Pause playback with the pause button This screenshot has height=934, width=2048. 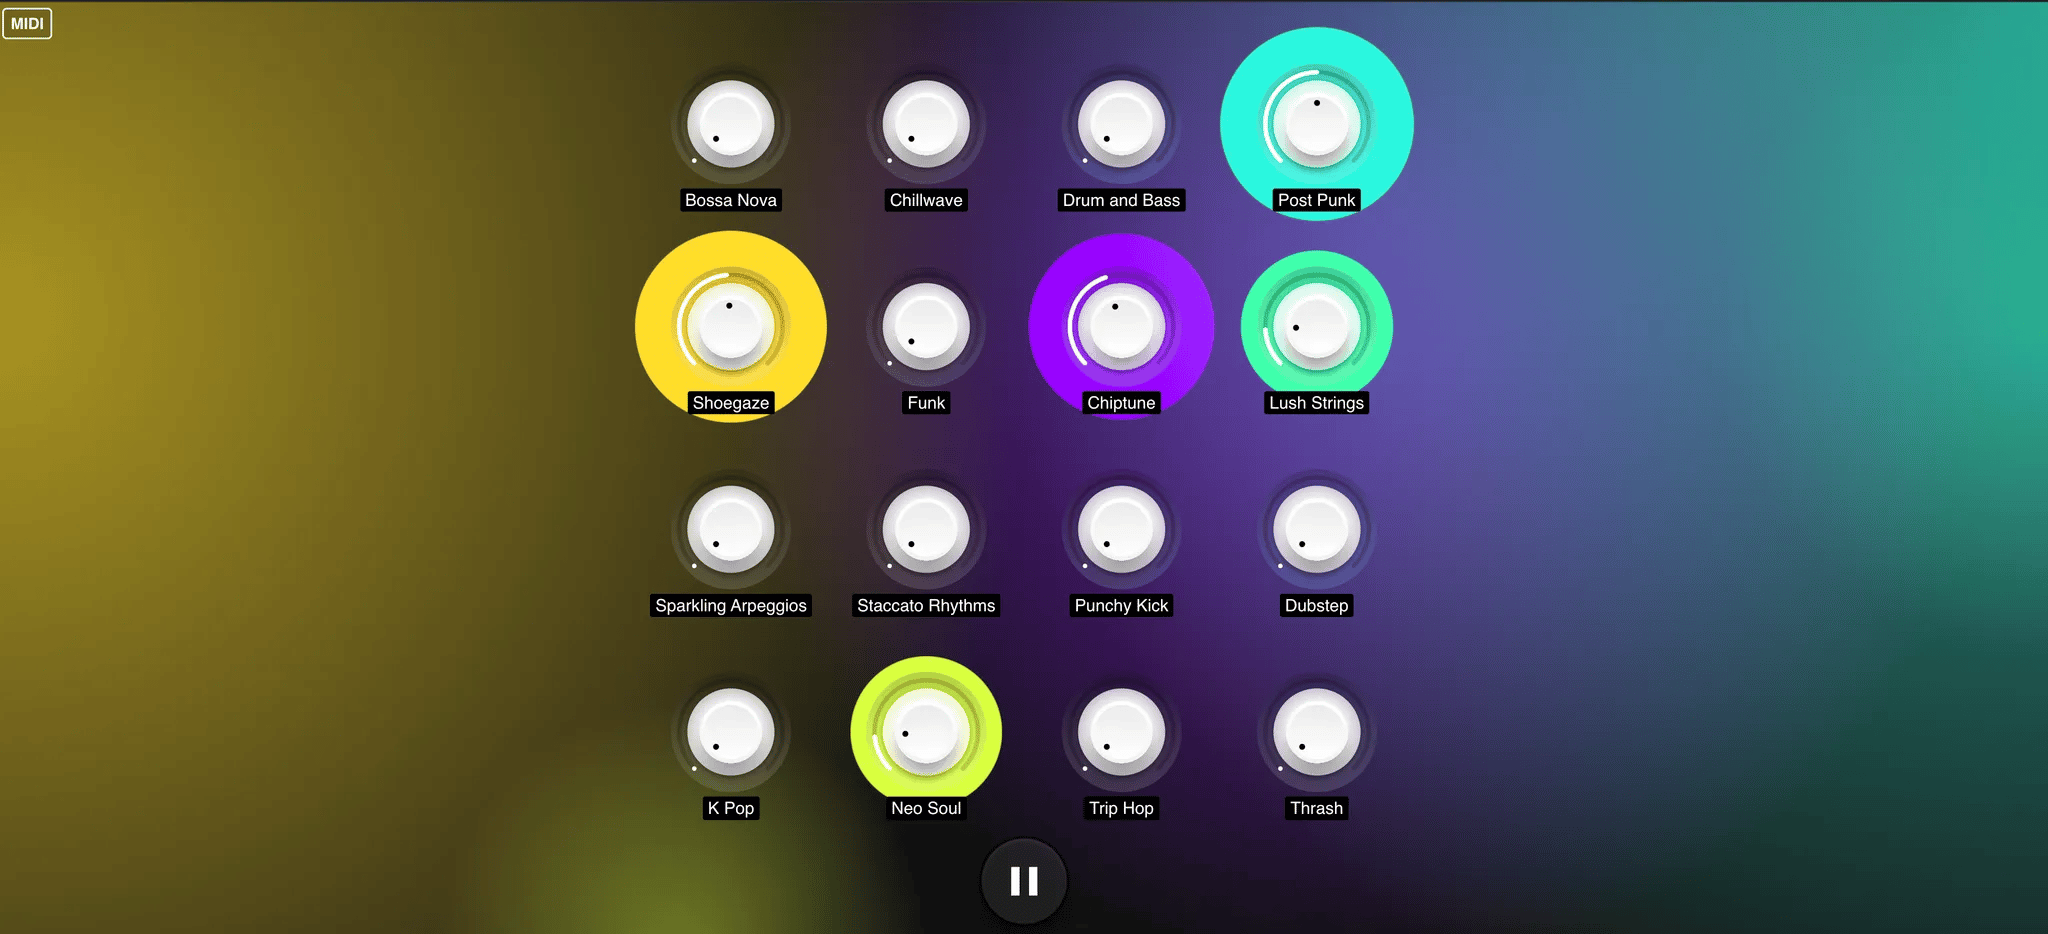[x=1024, y=881]
